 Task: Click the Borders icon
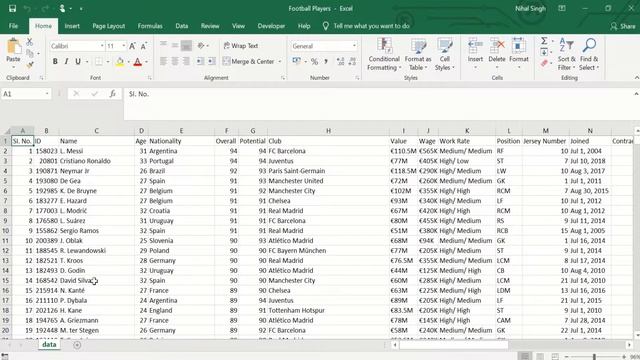[x=99, y=62]
